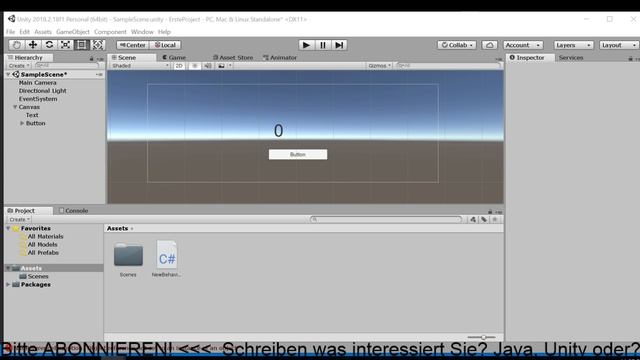Lock the Project panel
Image resolution: width=640 pixels, height=360 pixels.
point(490,211)
